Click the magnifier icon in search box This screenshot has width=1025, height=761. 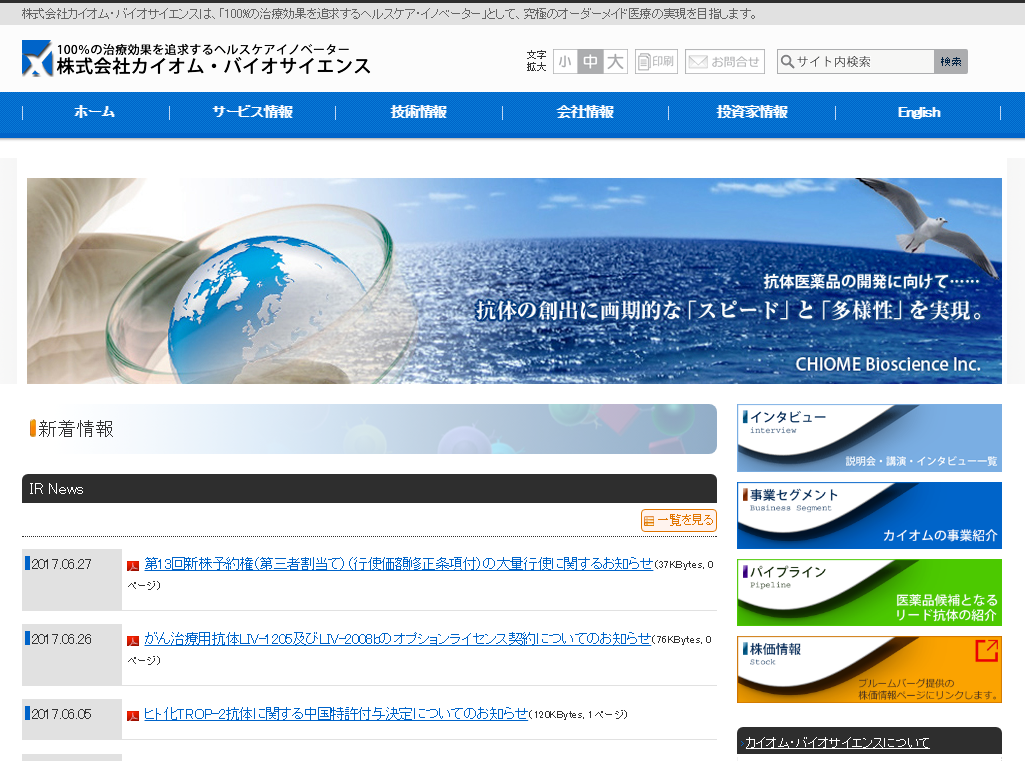click(787, 61)
